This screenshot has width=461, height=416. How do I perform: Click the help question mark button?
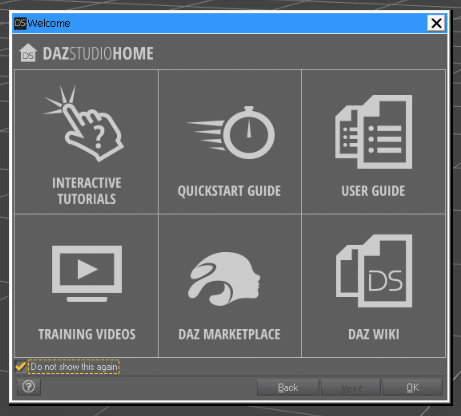click(x=29, y=387)
